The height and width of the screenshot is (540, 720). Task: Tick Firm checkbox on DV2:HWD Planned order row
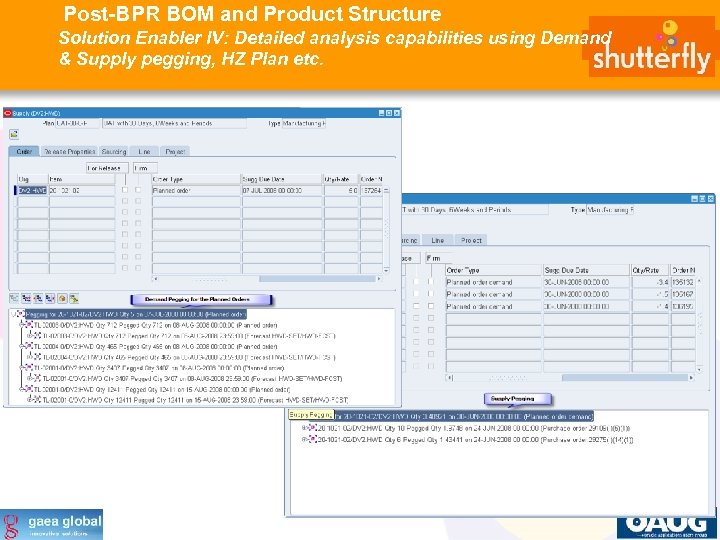[x=138, y=190]
